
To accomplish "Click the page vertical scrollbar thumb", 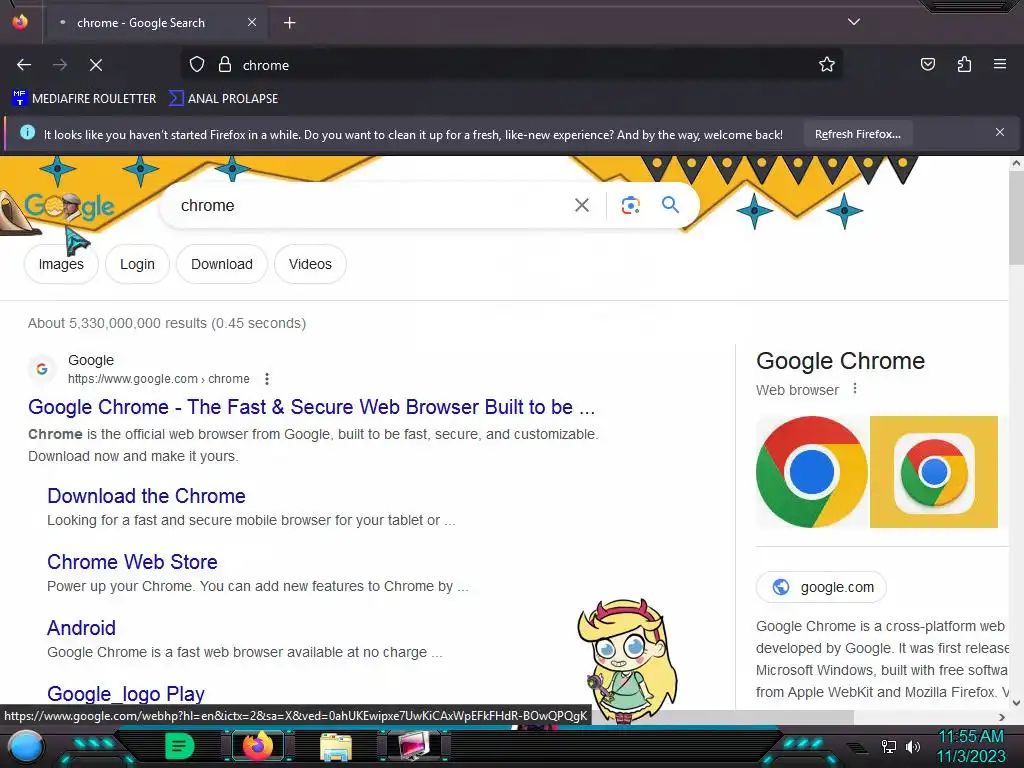I will pos(1016,219).
